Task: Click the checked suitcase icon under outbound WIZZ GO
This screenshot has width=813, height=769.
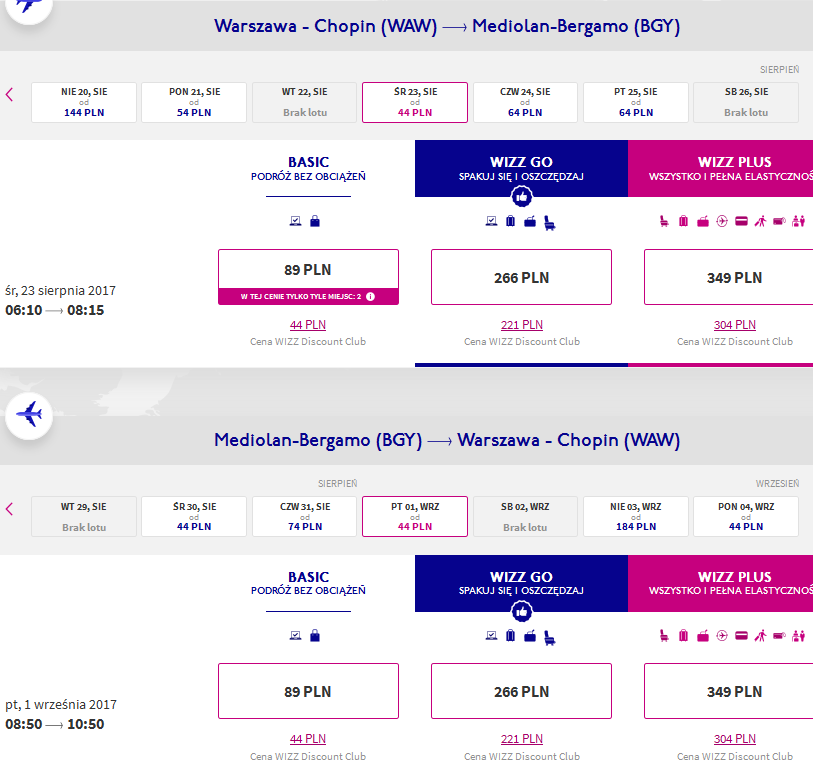Action: coord(511,221)
